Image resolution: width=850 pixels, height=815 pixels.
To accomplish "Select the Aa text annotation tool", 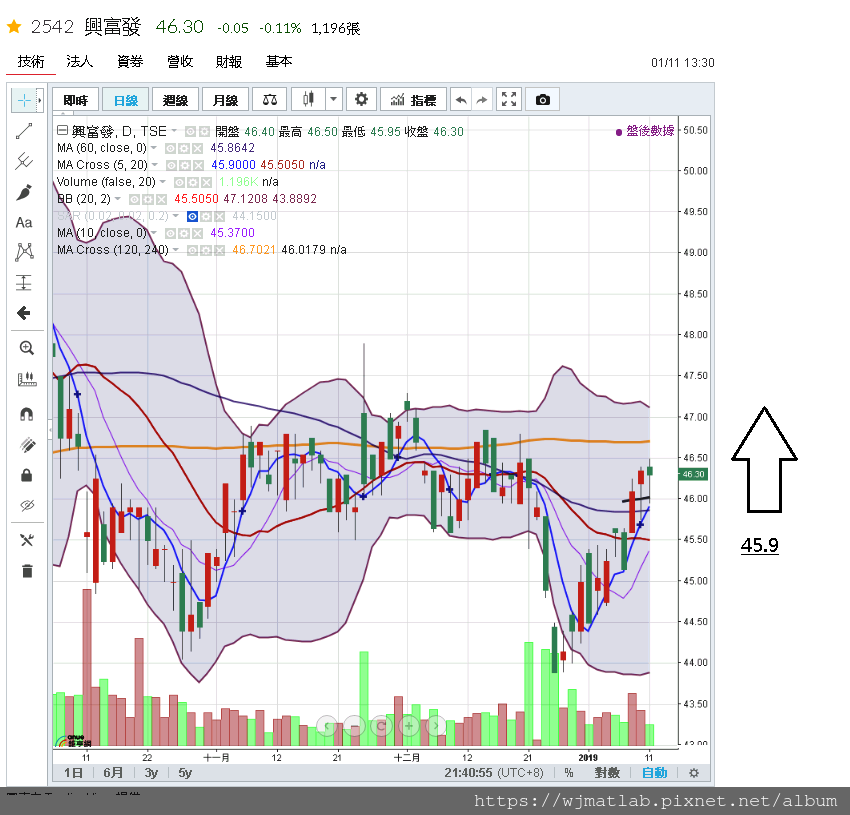I will [x=24, y=222].
